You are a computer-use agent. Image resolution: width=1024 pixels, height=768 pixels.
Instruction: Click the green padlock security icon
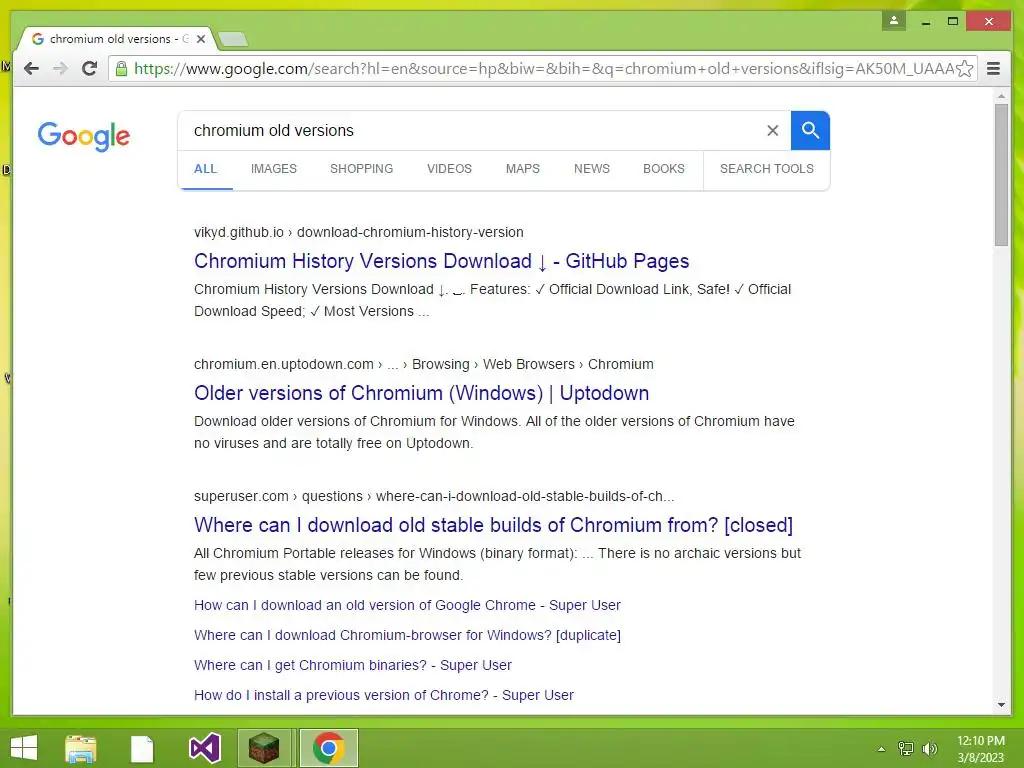tap(121, 69)
